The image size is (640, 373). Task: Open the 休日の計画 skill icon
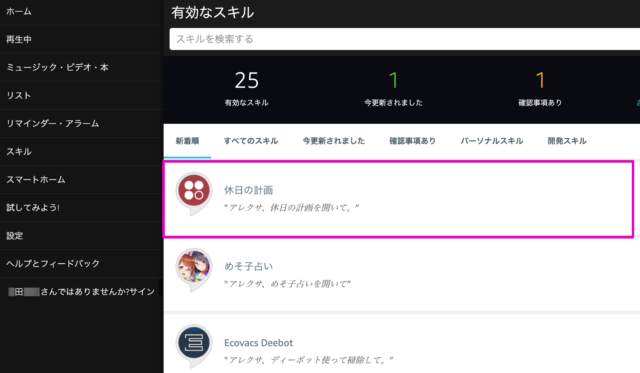[x=194, y=193]
